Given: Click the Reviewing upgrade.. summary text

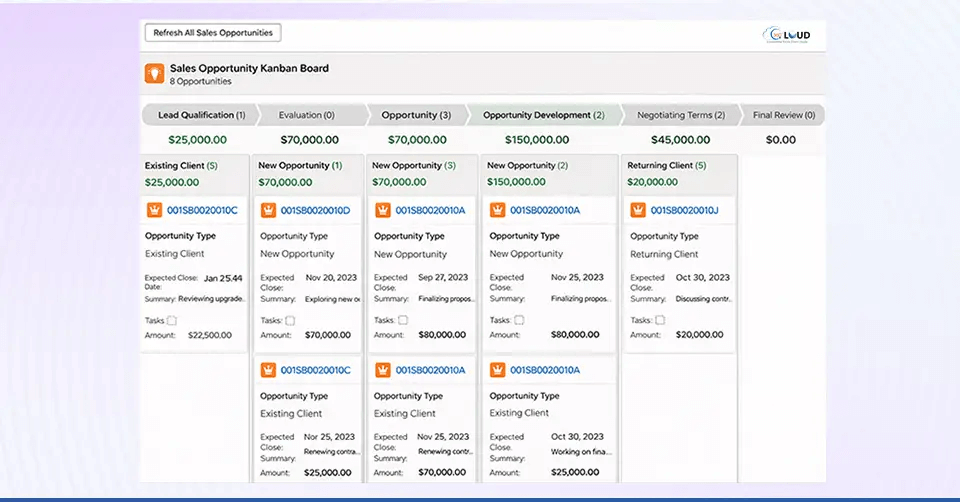Looking at the screenshot, I should [x=212, y=299].
